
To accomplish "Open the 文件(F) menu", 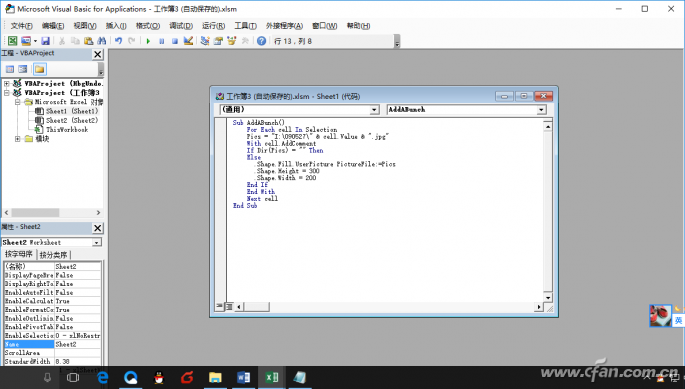I will pyautogui.click(x=21, y=26).
